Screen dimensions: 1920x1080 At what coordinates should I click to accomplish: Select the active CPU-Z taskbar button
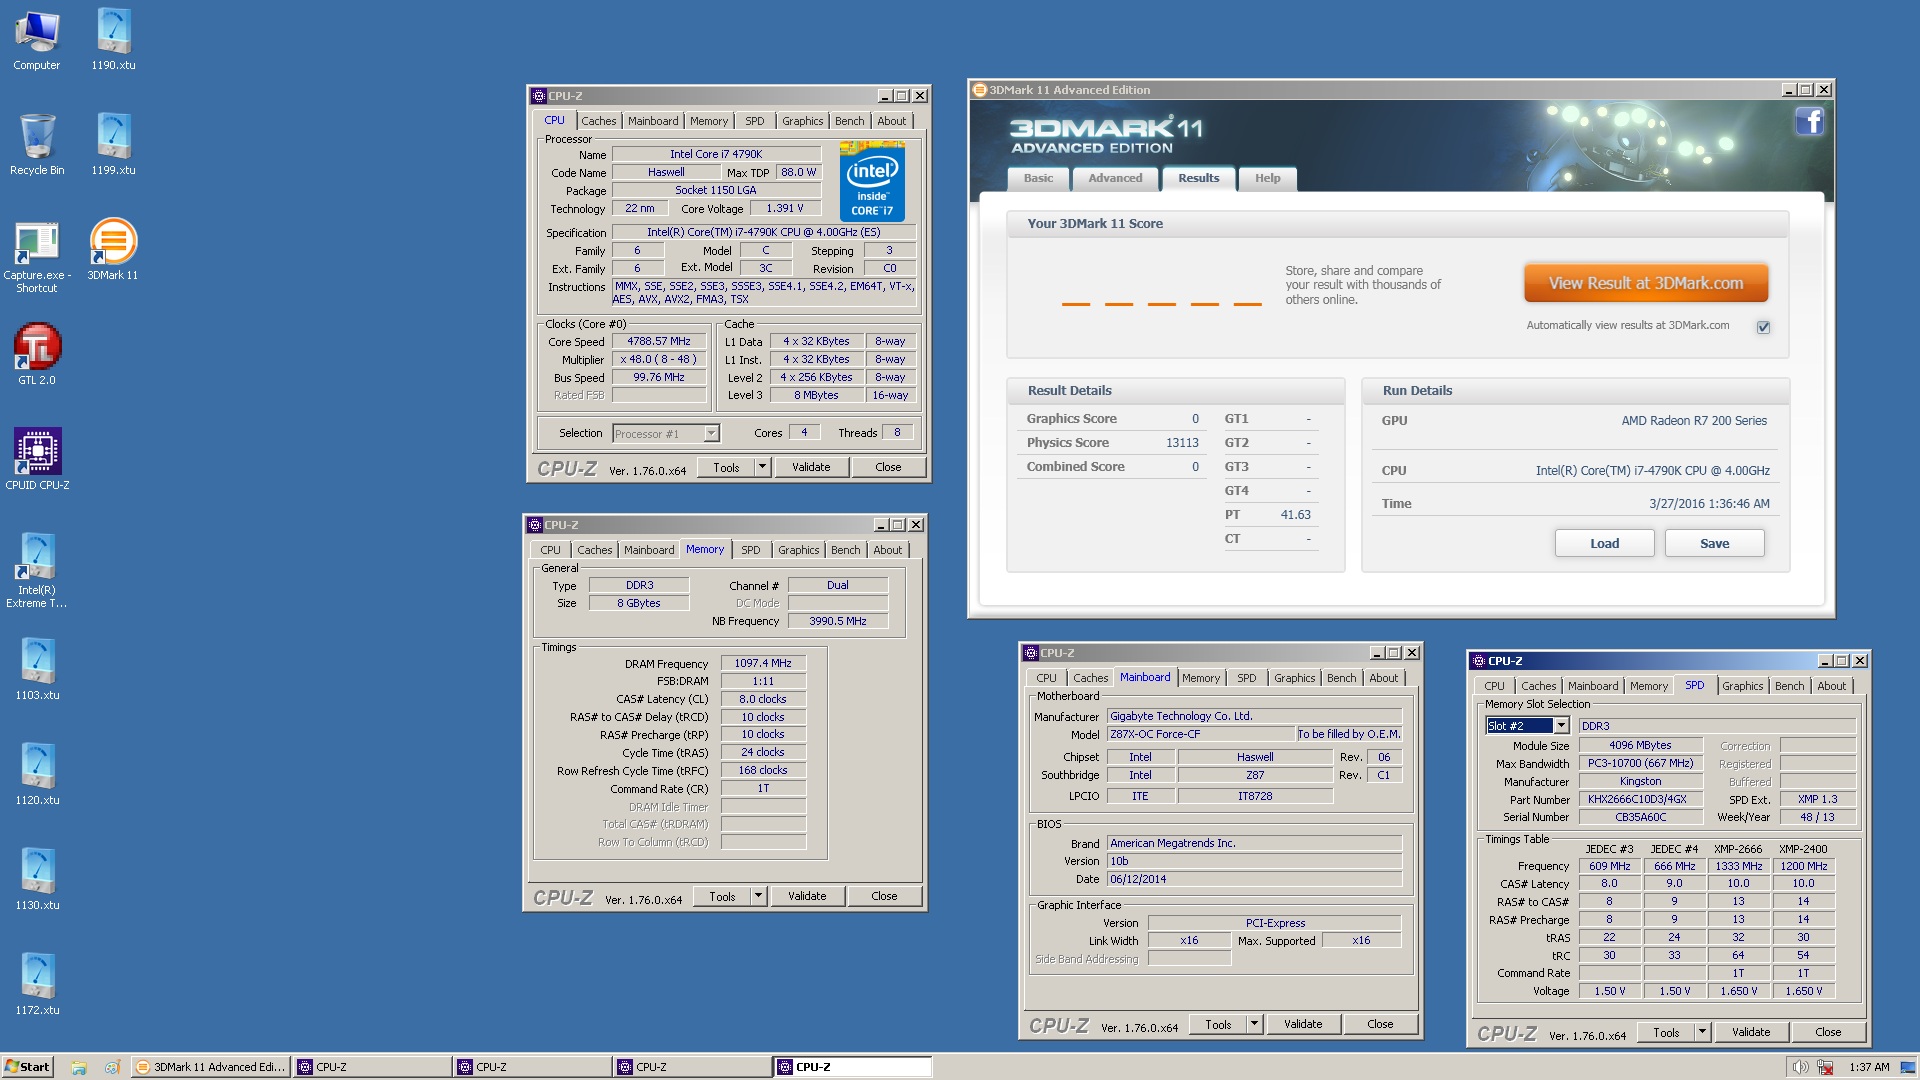click(853, 1067)
